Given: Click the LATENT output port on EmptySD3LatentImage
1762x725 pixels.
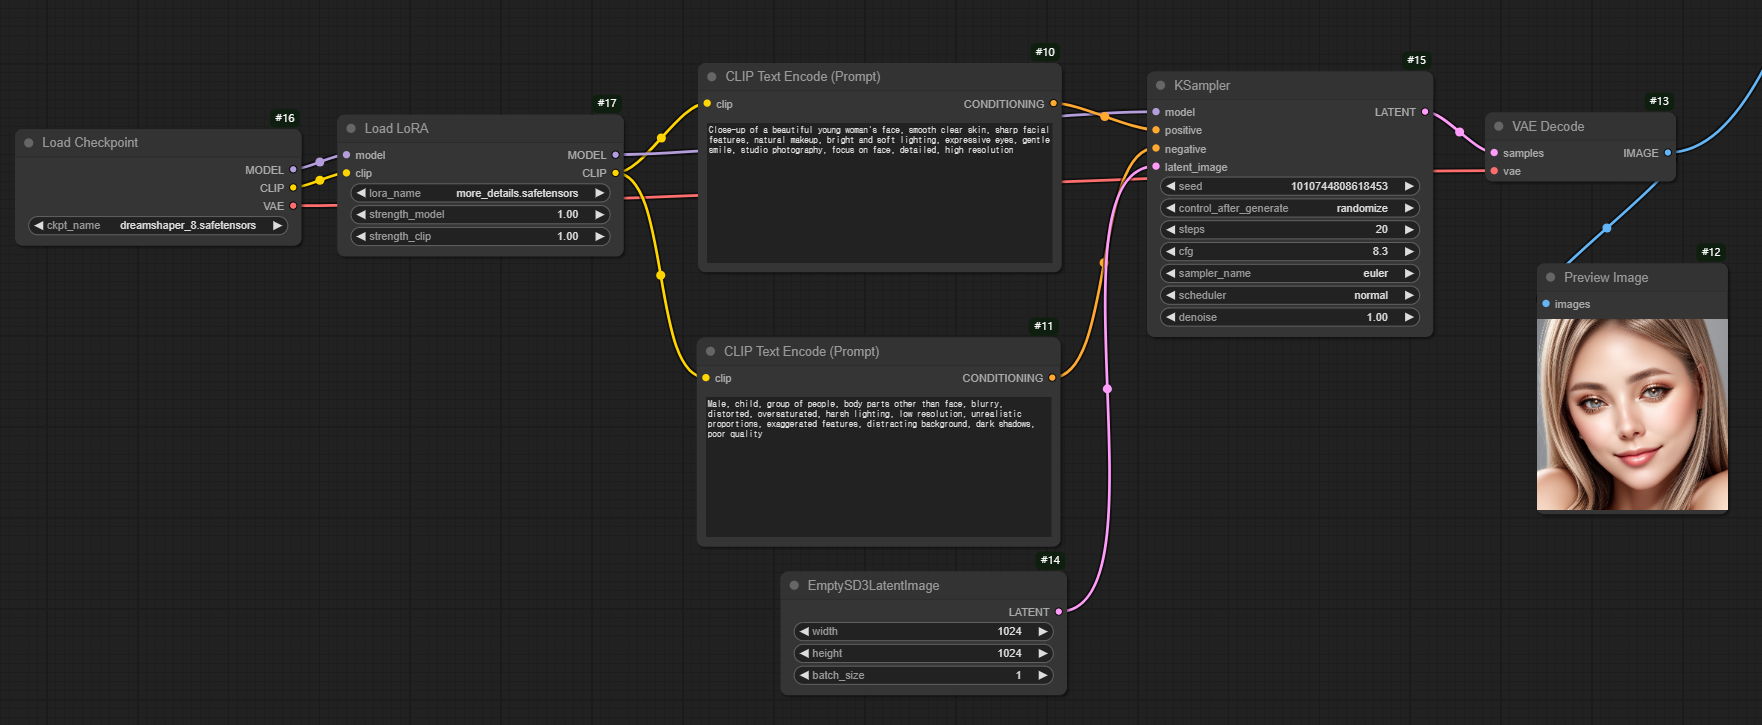Looking at the screenshot, I should click(1059, 612).
